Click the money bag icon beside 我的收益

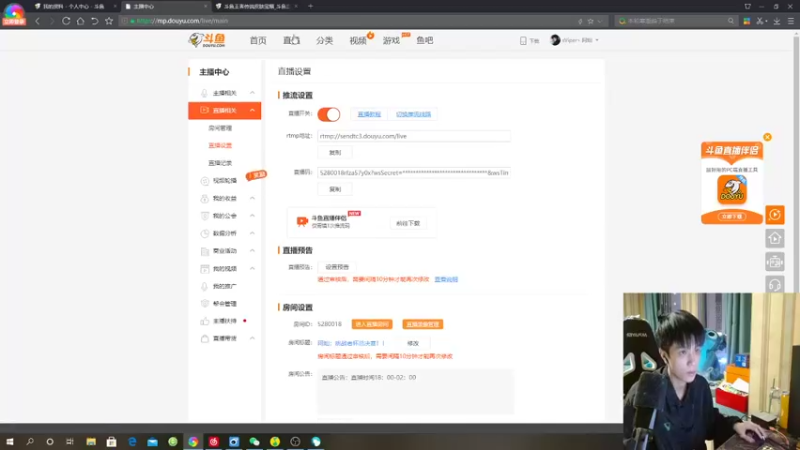205,198
